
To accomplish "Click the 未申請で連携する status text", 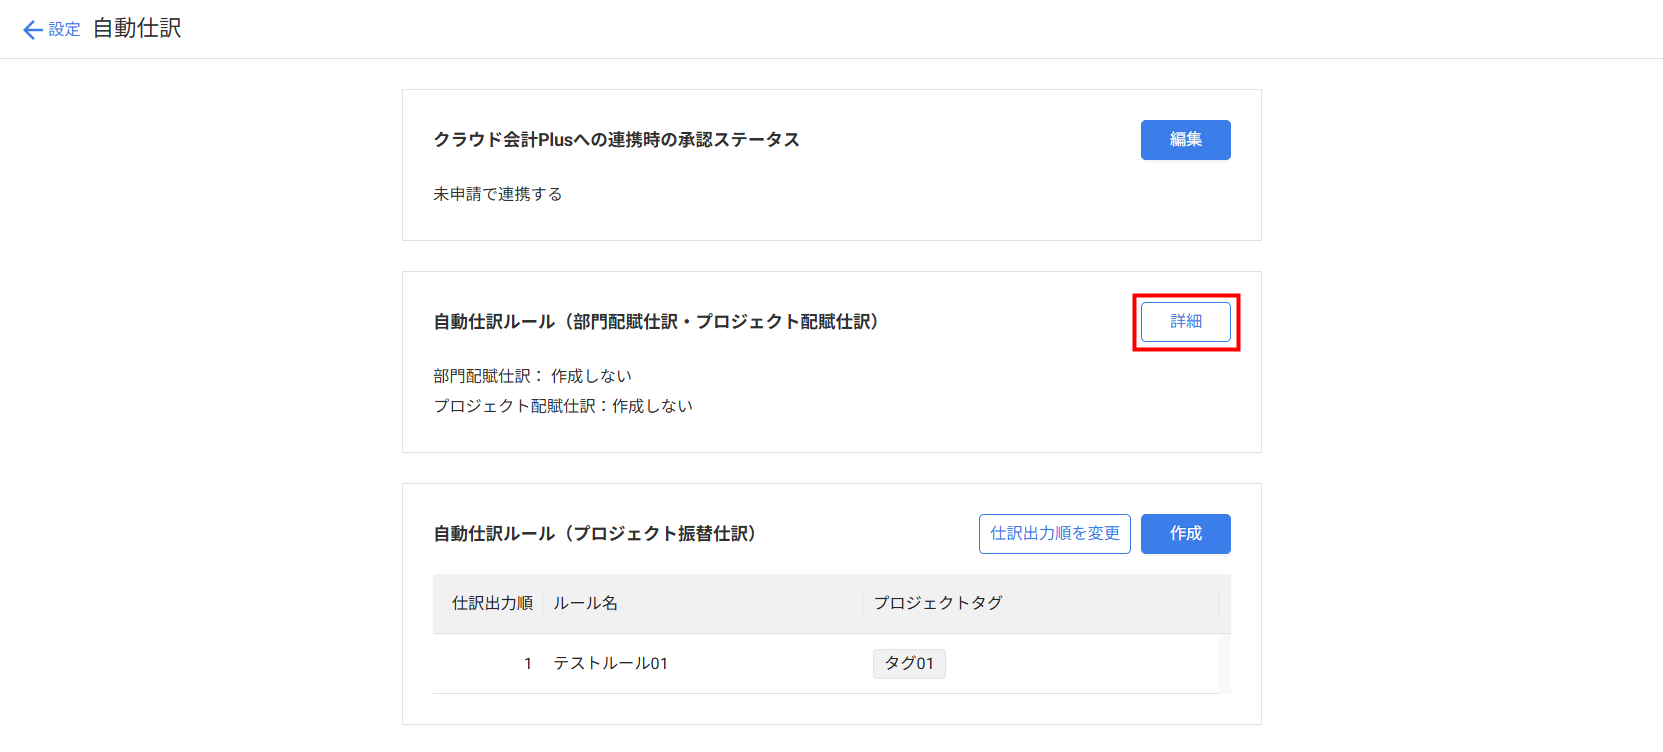I will pos(497,194).
